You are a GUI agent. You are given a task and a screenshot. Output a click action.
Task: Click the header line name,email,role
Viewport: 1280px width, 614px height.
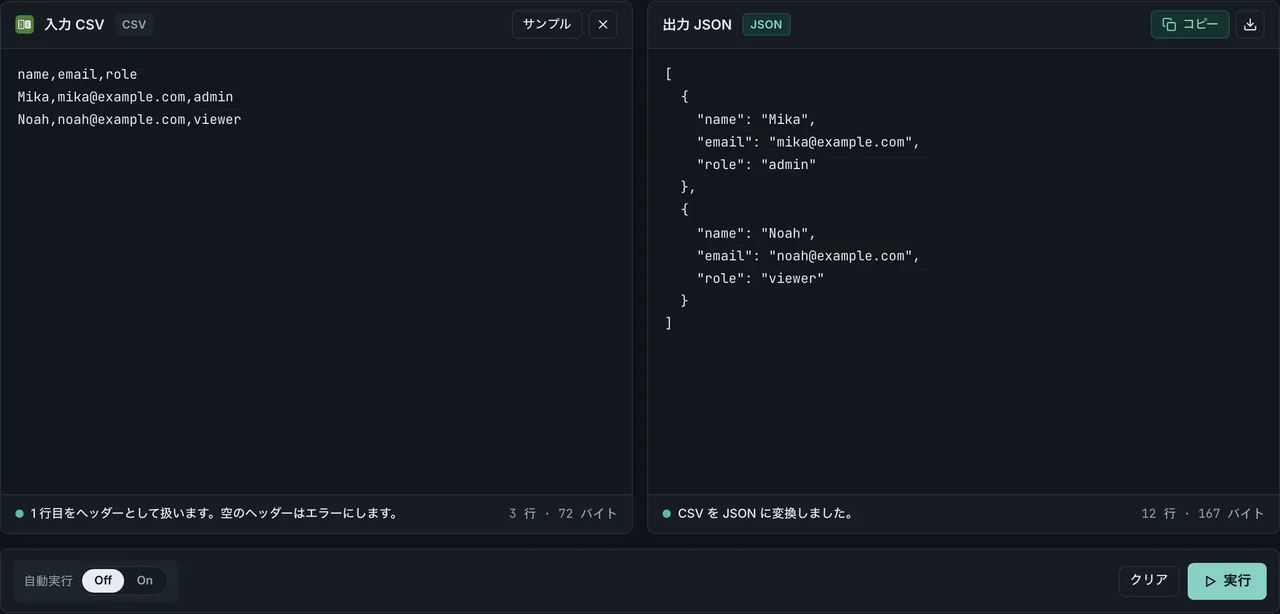77,74
